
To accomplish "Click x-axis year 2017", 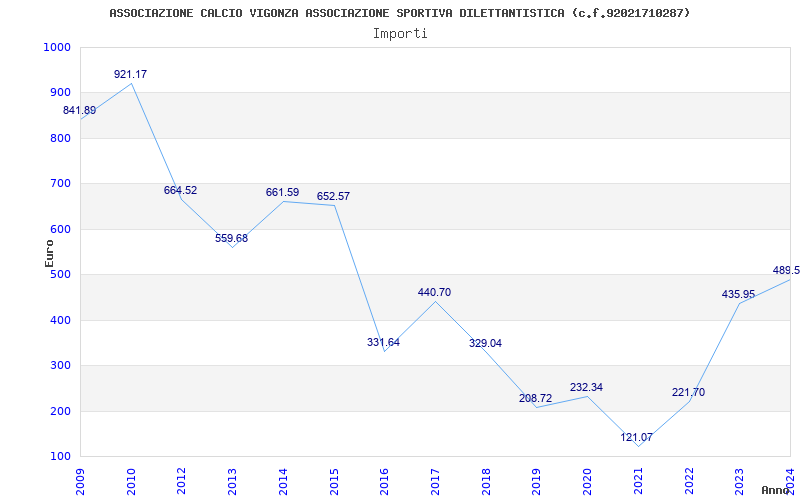I will click(x=435, y=481).
